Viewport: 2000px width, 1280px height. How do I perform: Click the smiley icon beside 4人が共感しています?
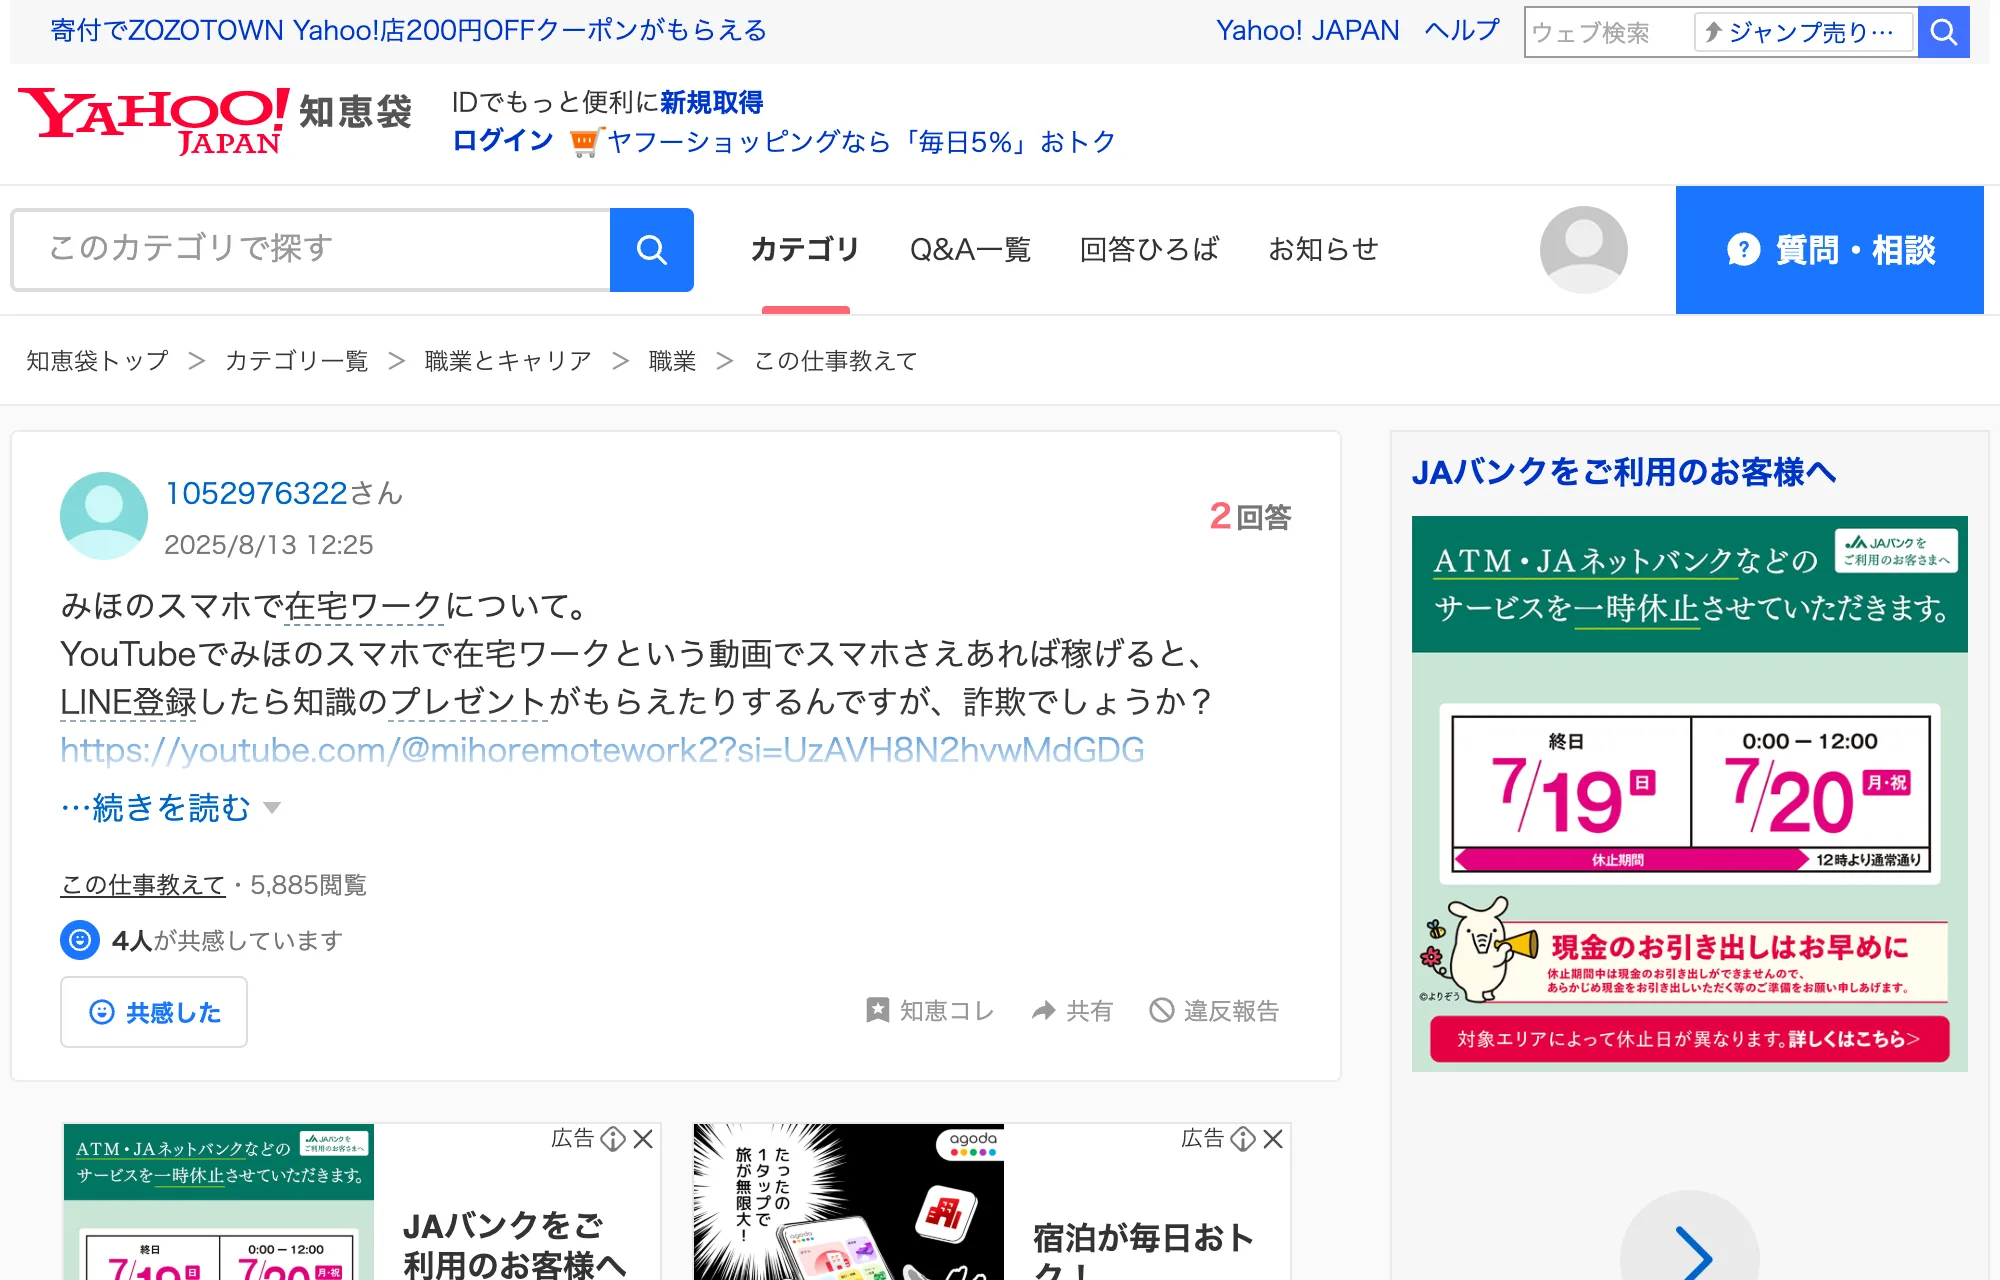coord(80,940)
